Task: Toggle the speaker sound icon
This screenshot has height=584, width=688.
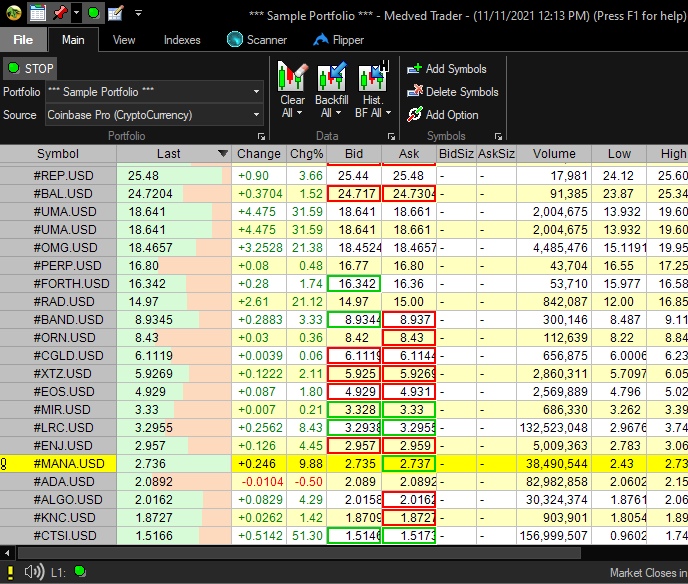Action: click(x=34, y=572)
